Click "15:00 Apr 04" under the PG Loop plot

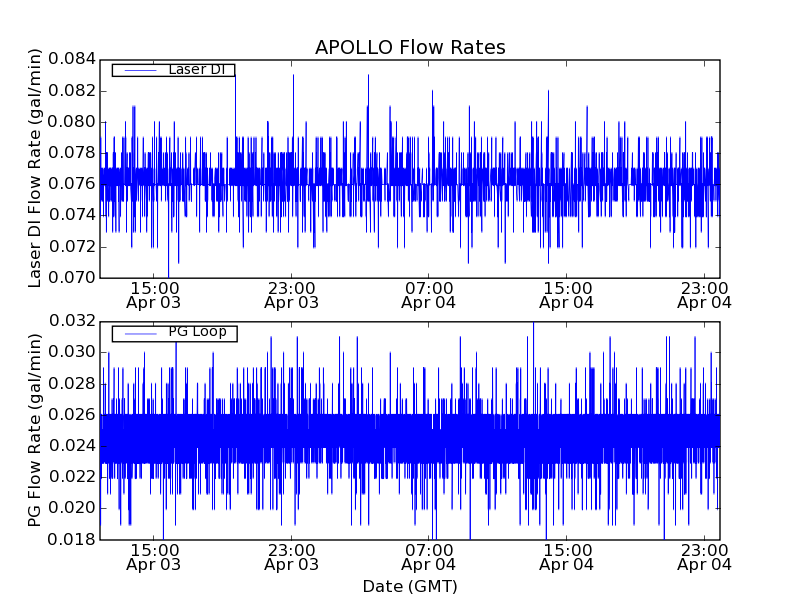click(566, 558)
